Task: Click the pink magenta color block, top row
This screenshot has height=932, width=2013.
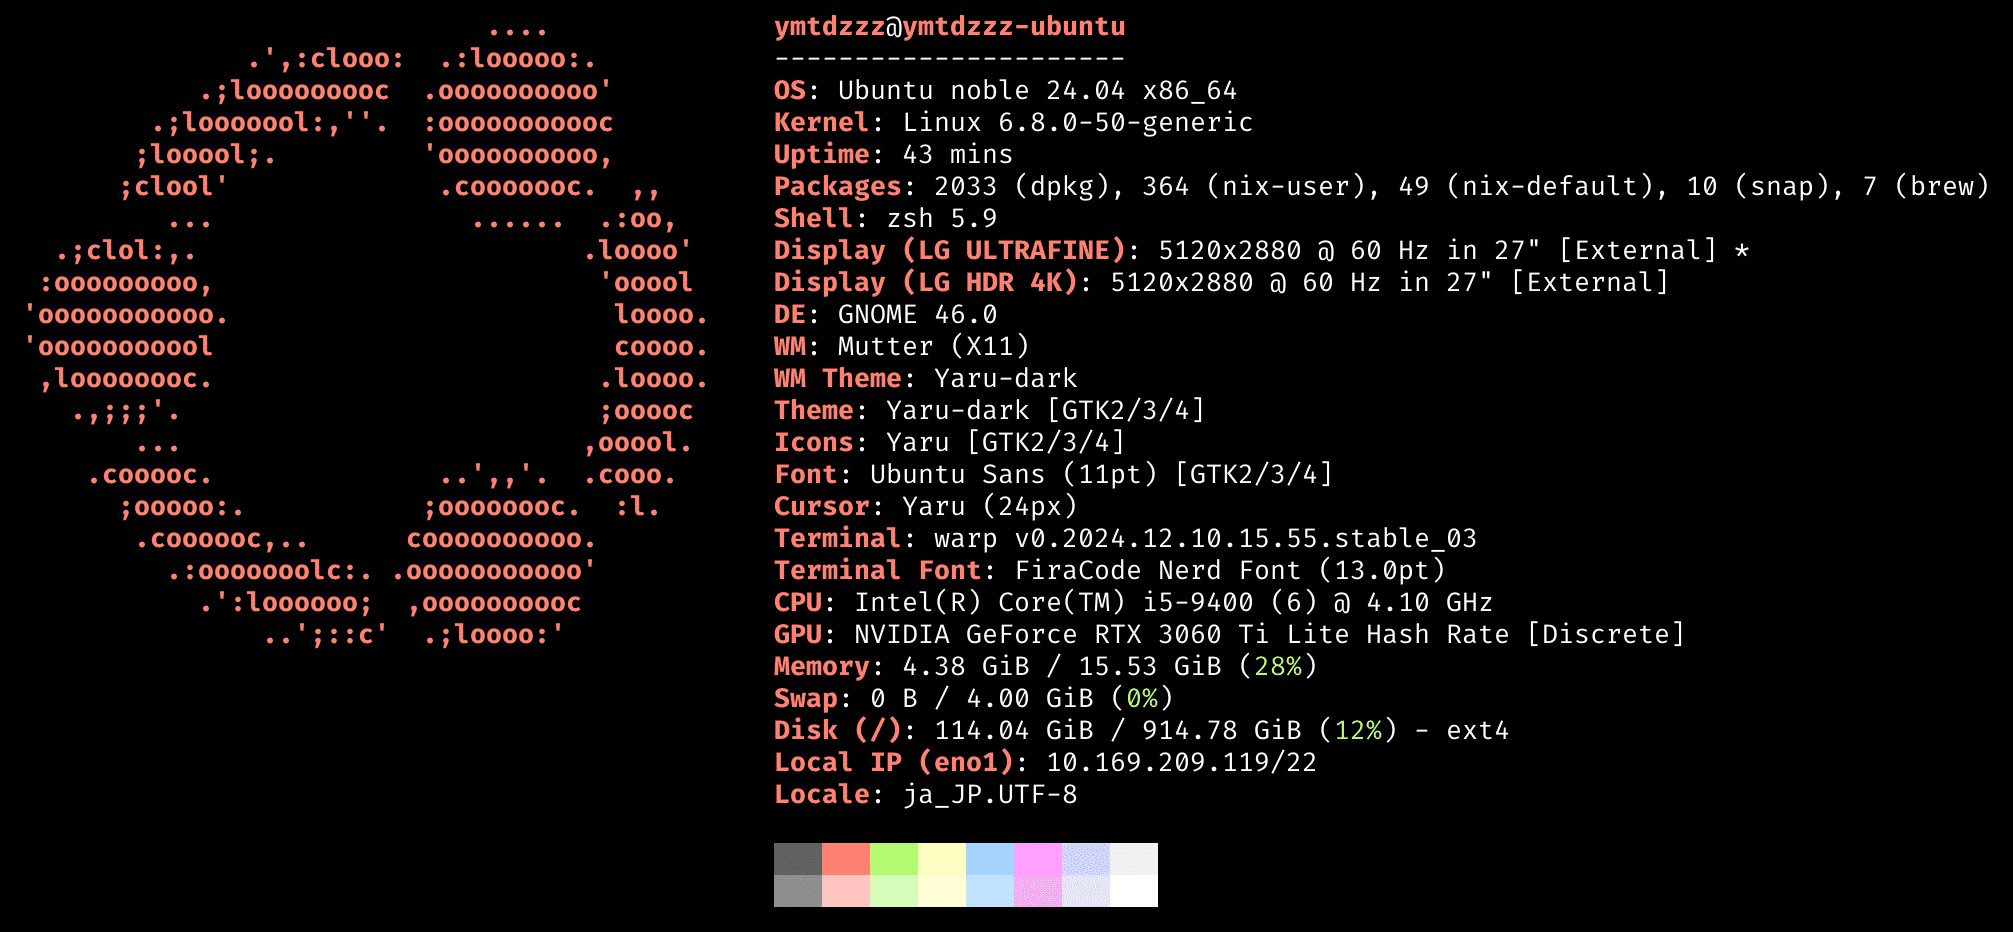Action: tap(1038, 859)
